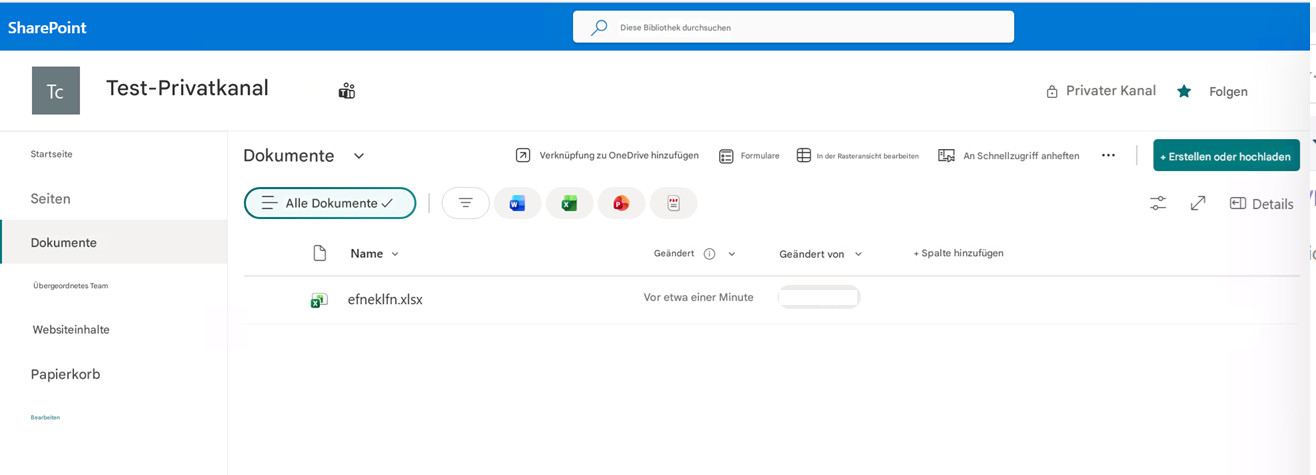Open the Geändert von column dropdown

coord(821,254)
